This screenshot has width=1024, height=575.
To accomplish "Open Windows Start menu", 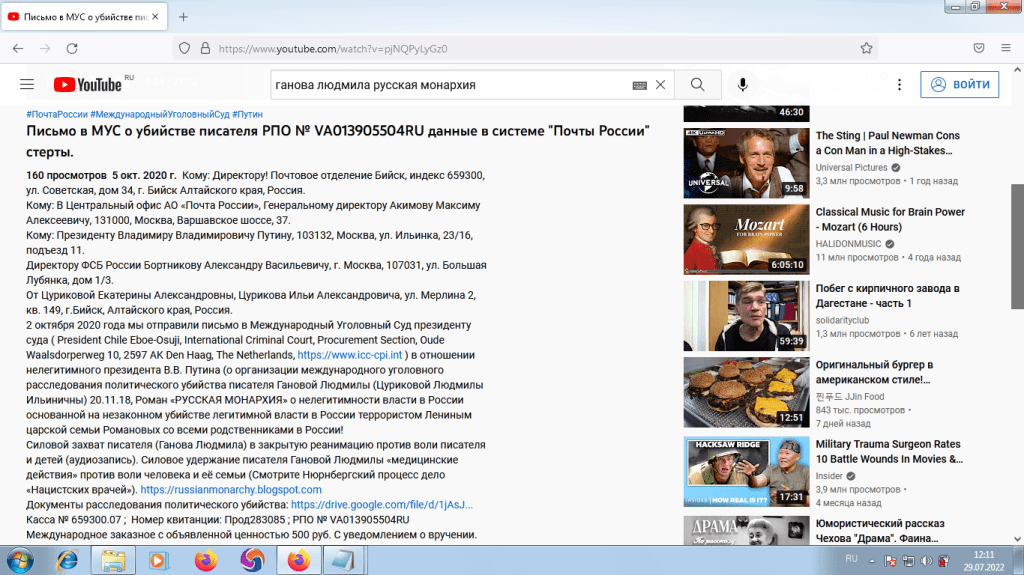I will pyautogui.click(x=21, y=560).
